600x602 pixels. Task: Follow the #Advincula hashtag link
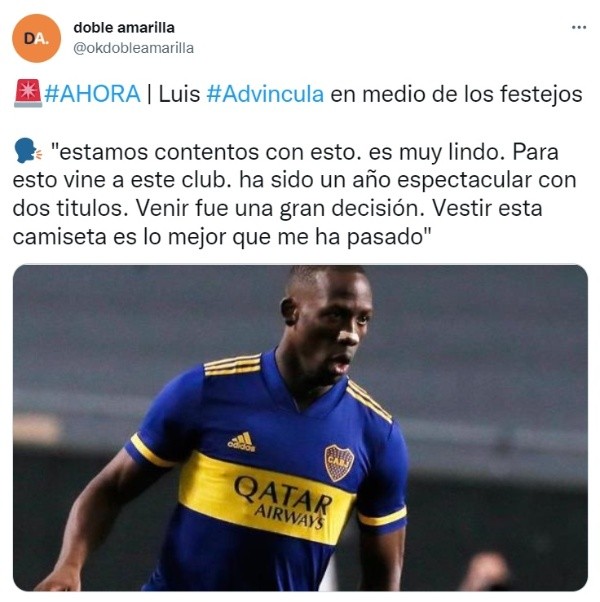click(265, 94)
